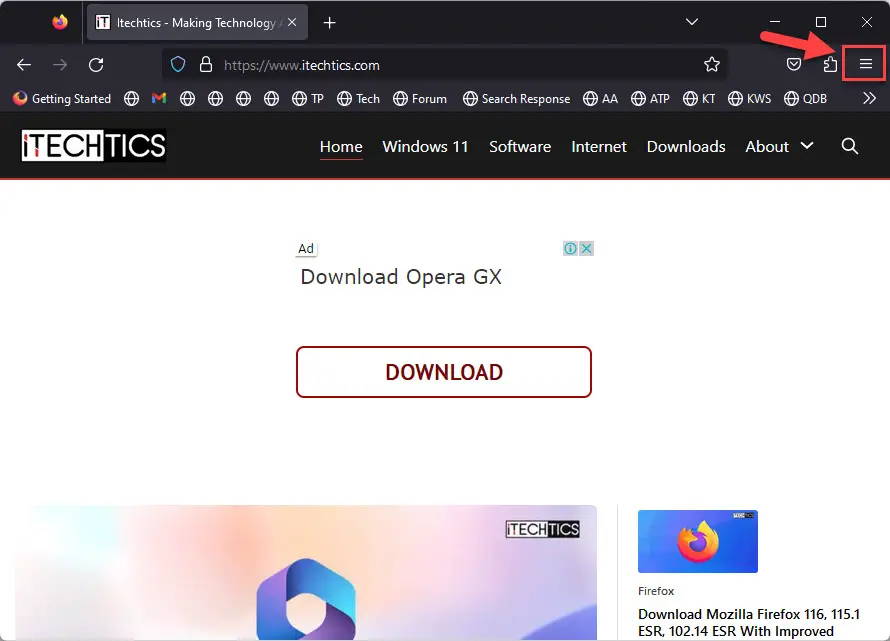Open the KWS bookmark
Image resolution: width=890 pixels, height=641 pixels.
coord(749,98)
